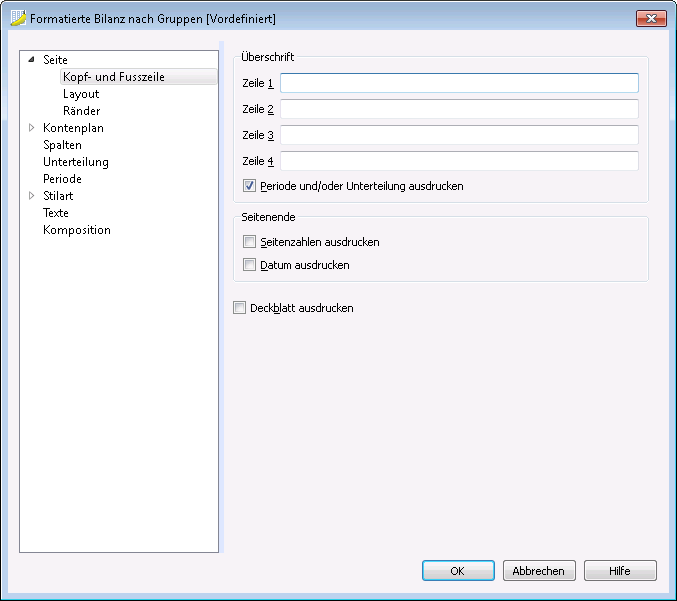Focus the Zeile 1 heading field

[459, 83]
